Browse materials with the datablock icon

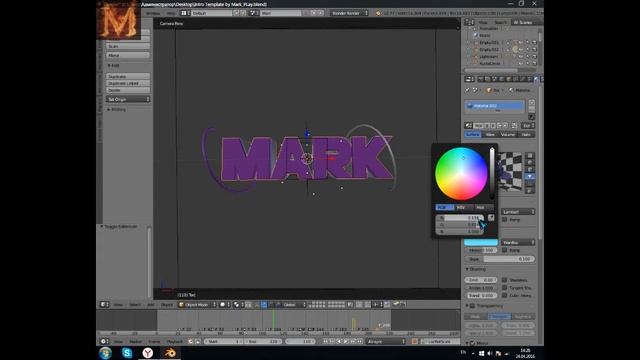(468, 125)
